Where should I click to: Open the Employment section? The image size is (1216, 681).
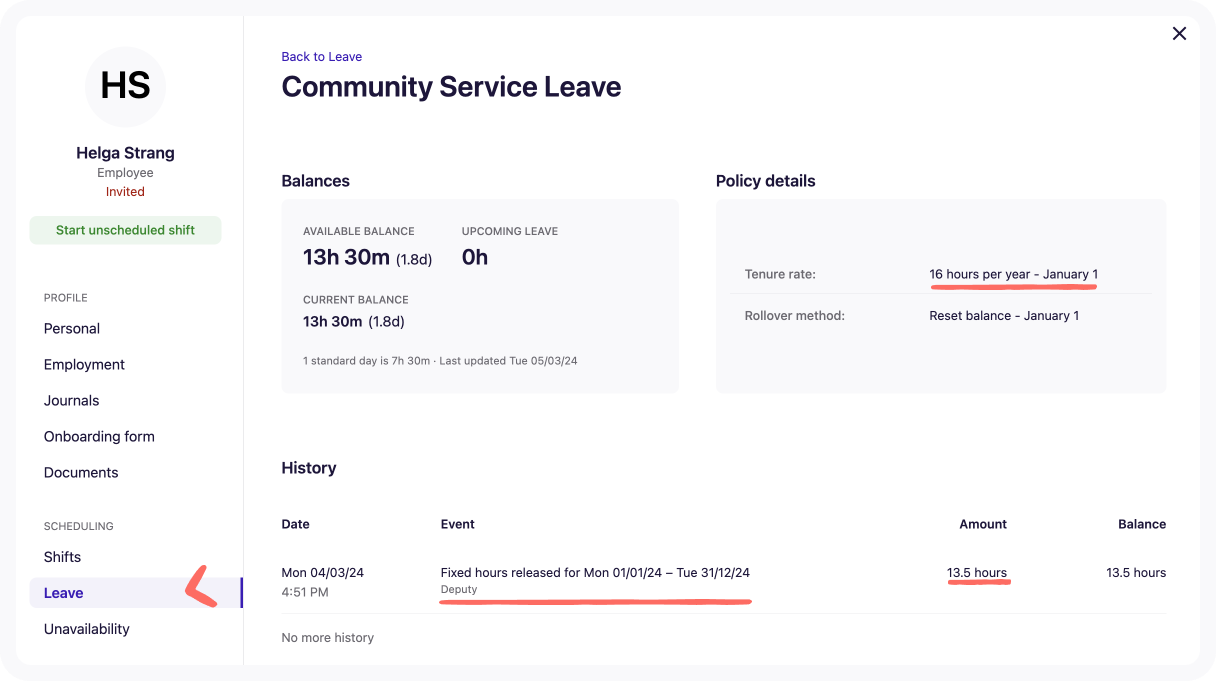coord(84,365)
